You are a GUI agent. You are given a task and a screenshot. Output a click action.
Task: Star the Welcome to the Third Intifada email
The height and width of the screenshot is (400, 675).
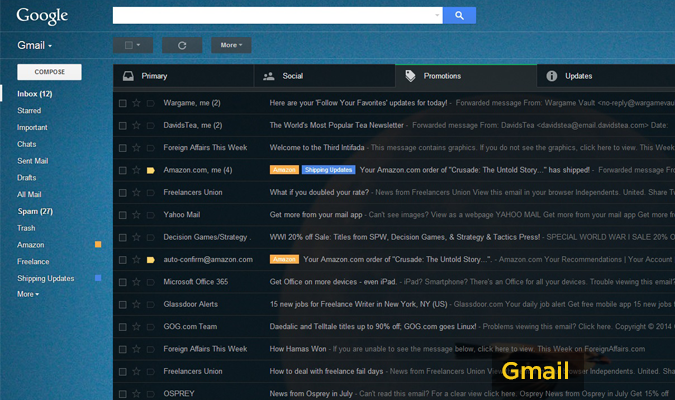pyautogui.click(x=136, y=148)
